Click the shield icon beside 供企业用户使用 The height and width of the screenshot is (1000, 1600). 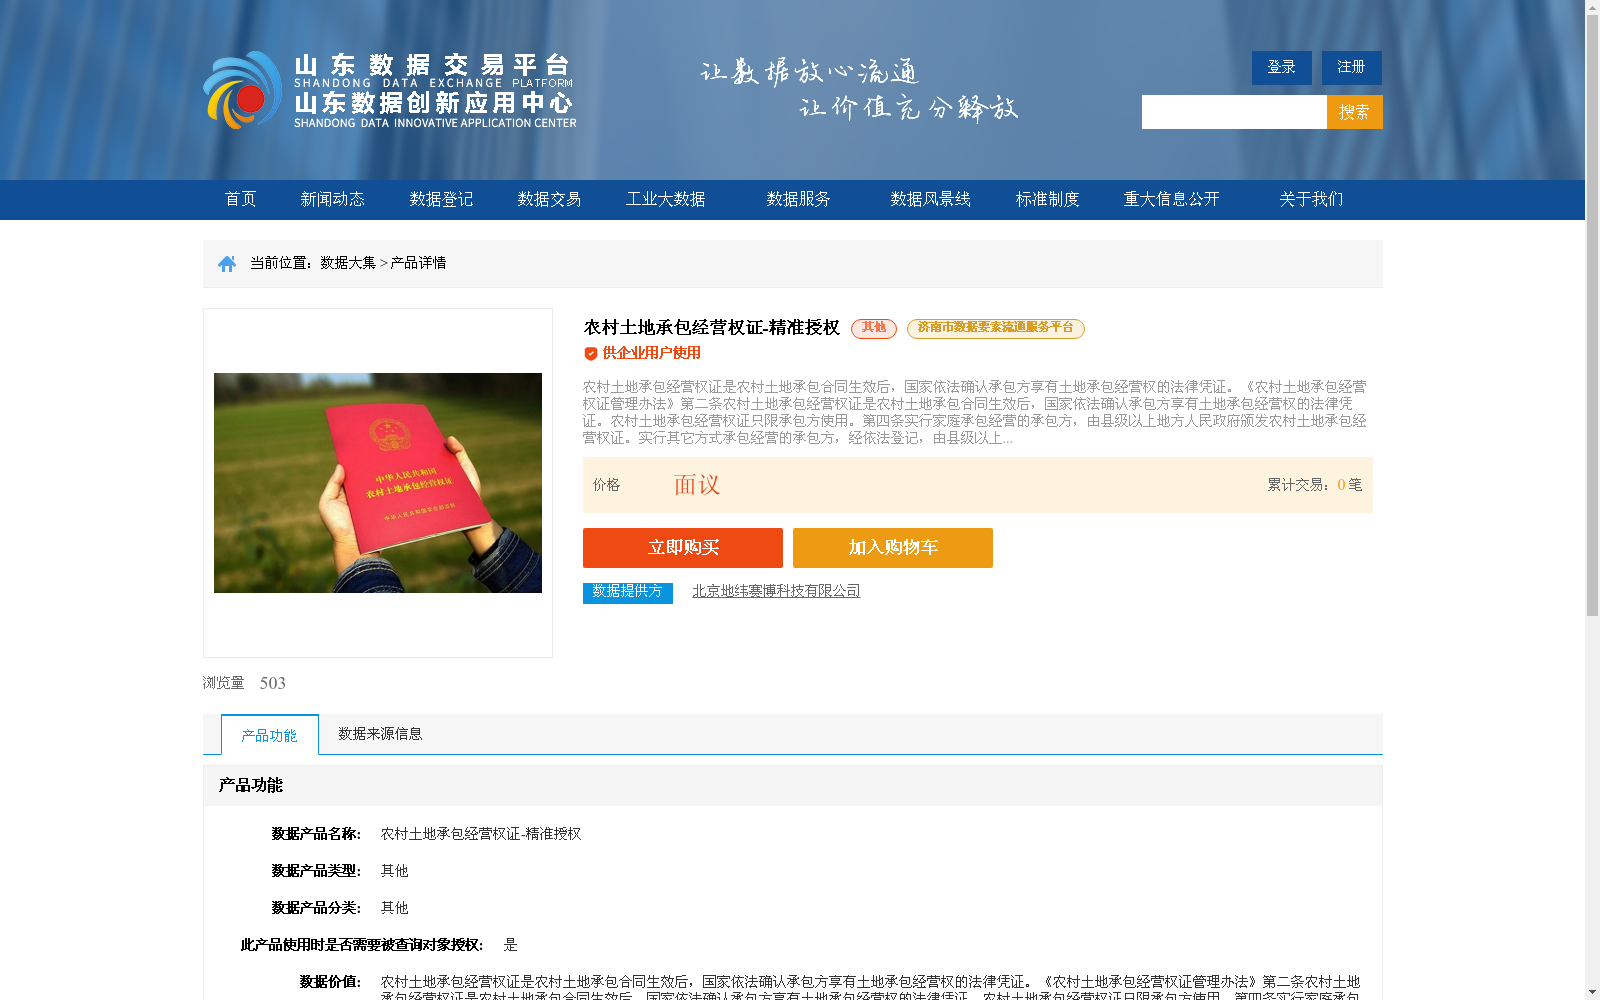point(591,354)
